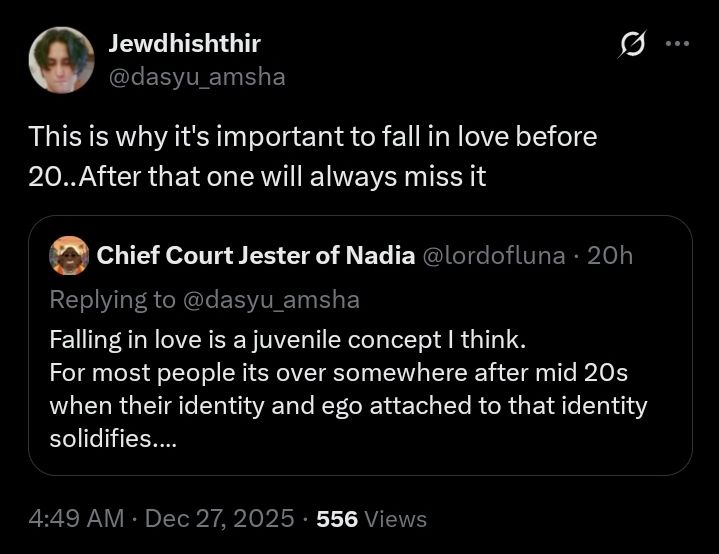Open Jewdhishthir's profile avatar
The image size is (719, 554).
click(61, 59)
